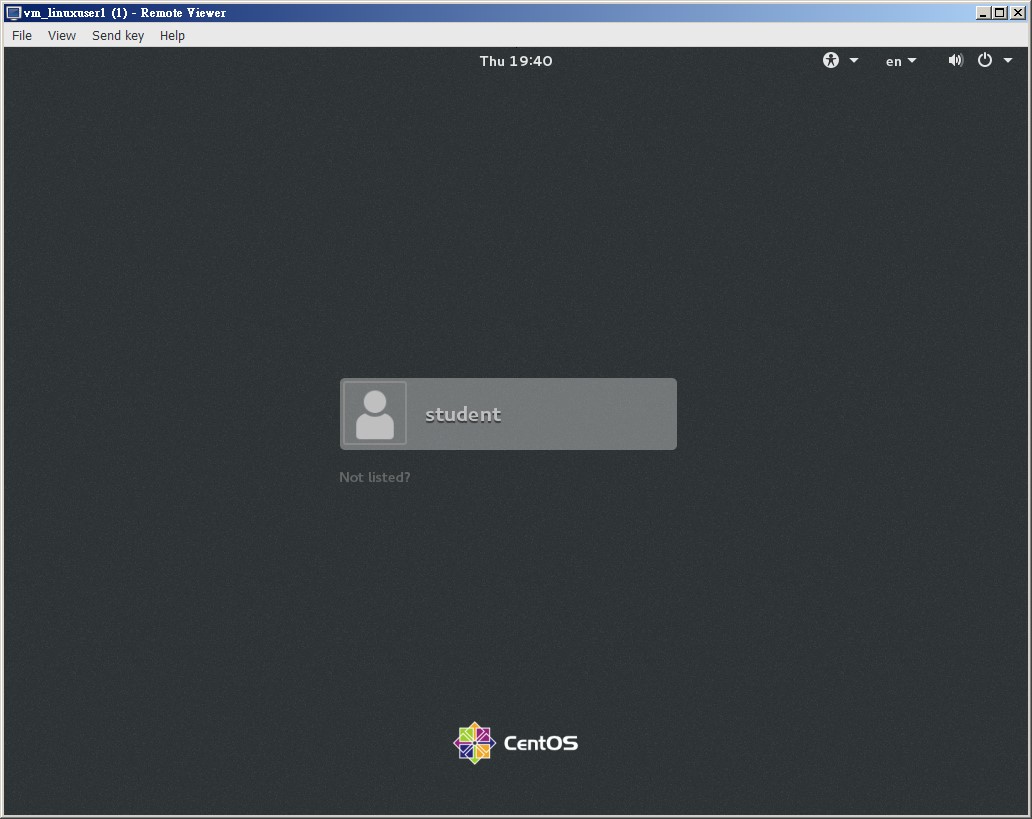Open the Help menu
The width and height of the screenshot is (1032, 819).
pos(171,35)
